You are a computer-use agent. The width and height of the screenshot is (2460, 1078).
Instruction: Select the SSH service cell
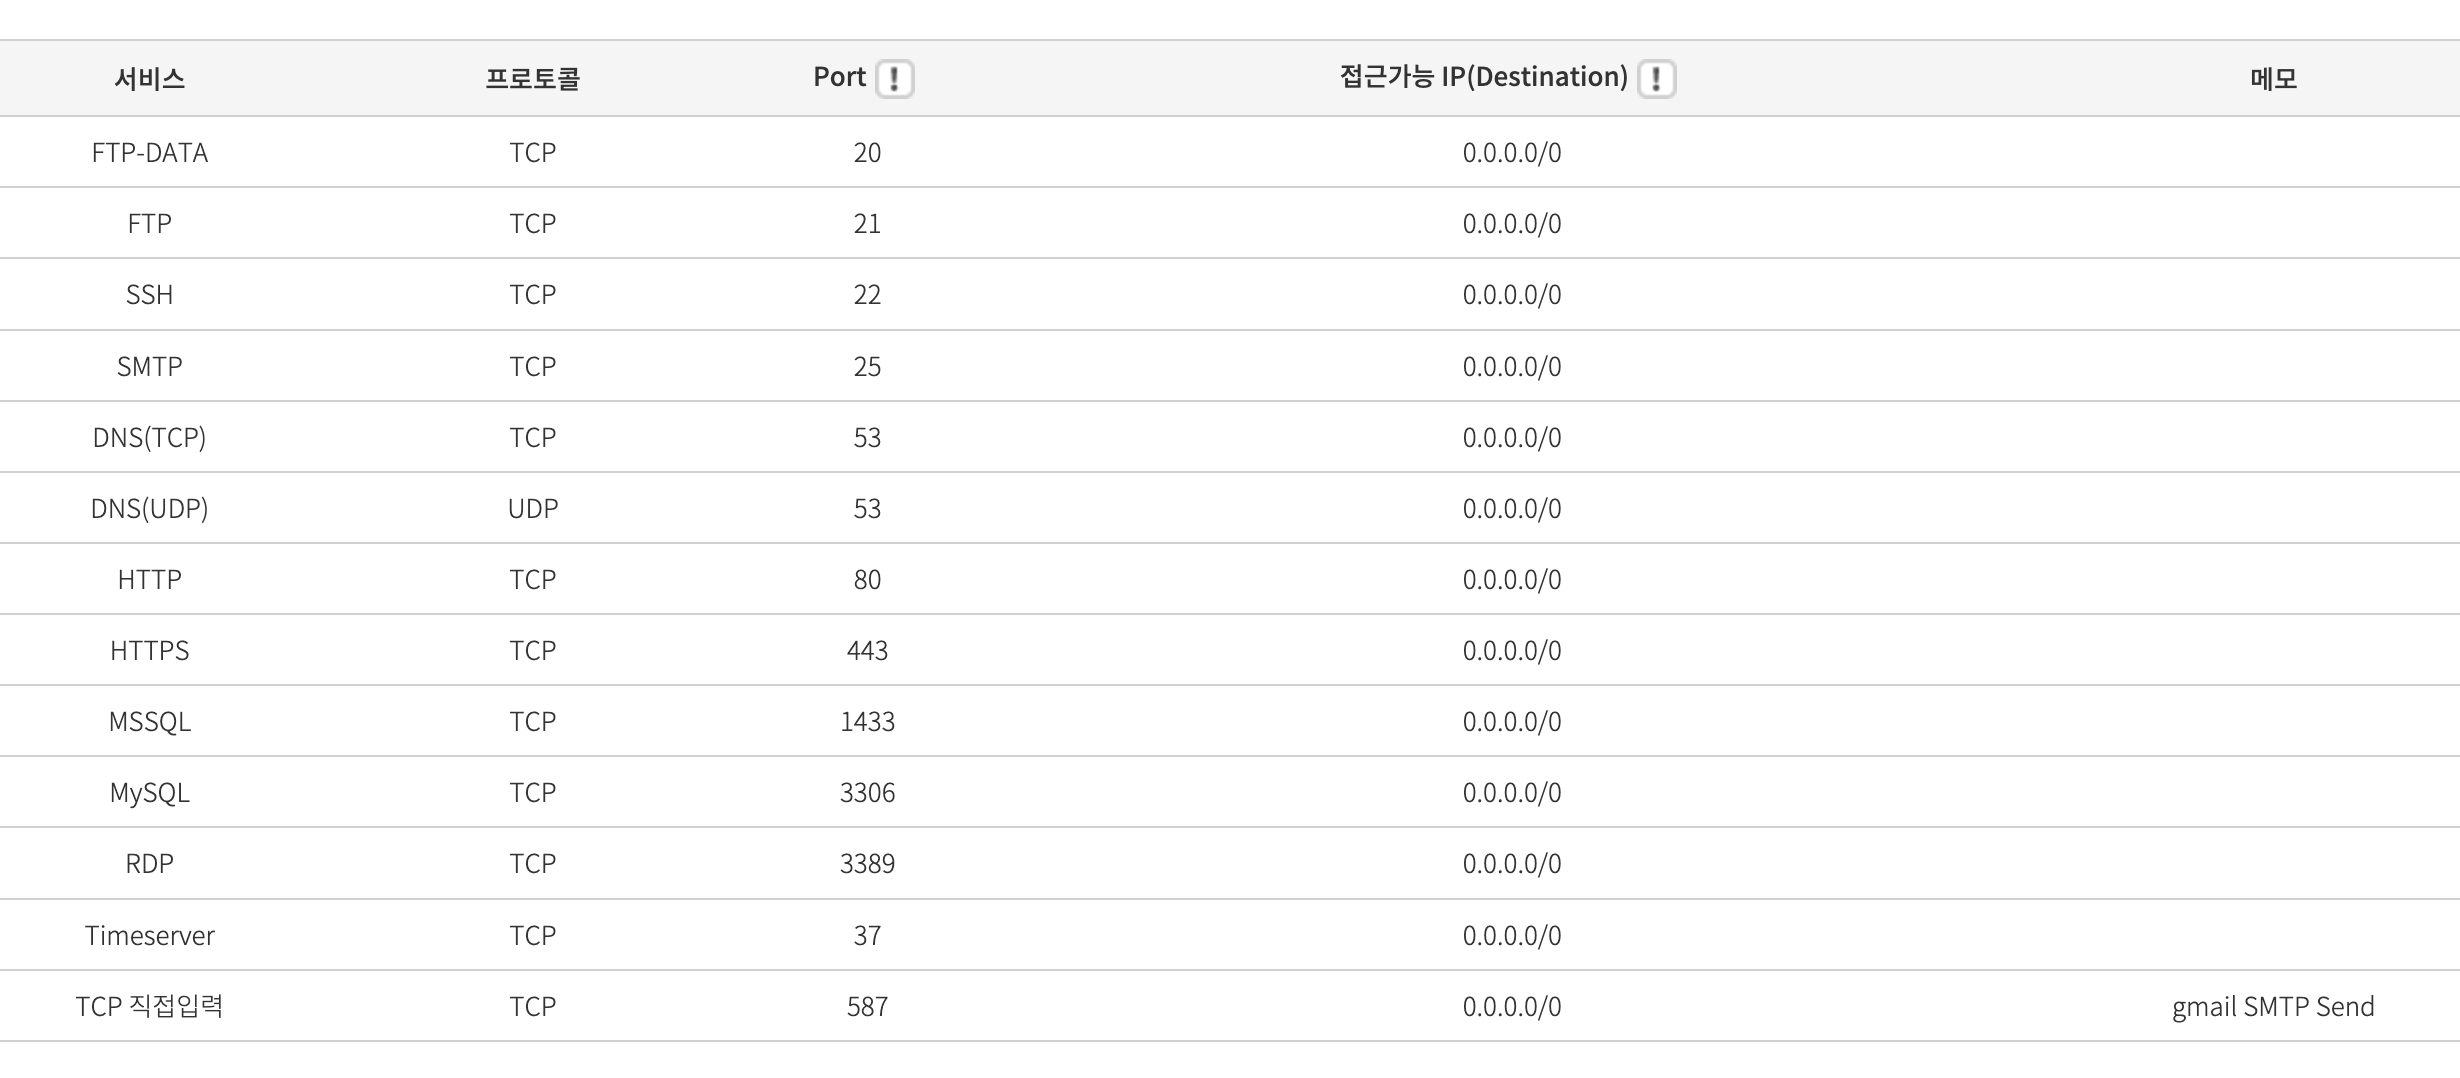(149, 294)
